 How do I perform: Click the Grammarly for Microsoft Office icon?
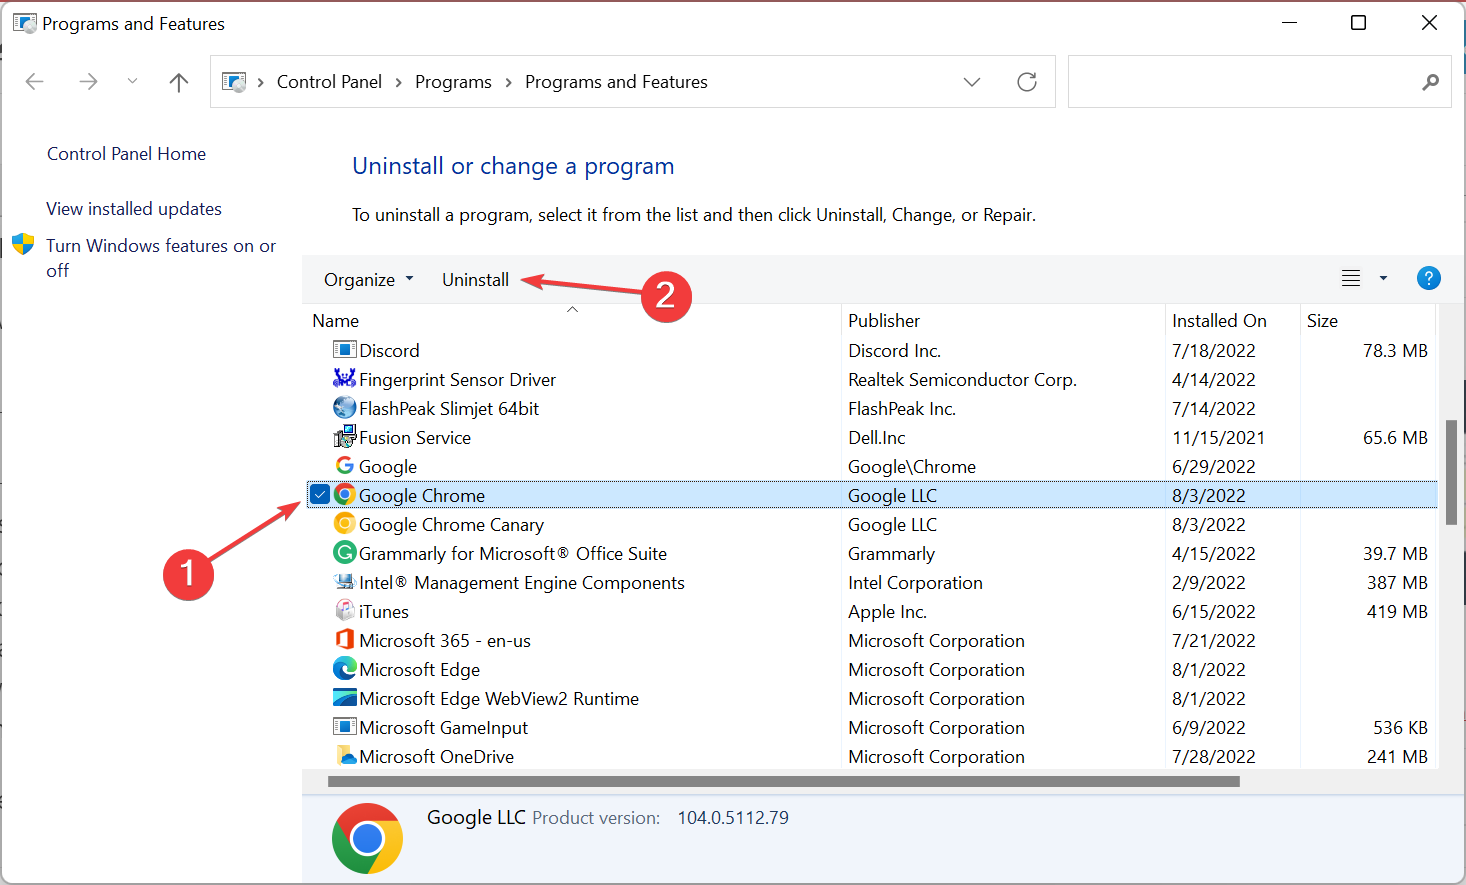tap(344, 553)
